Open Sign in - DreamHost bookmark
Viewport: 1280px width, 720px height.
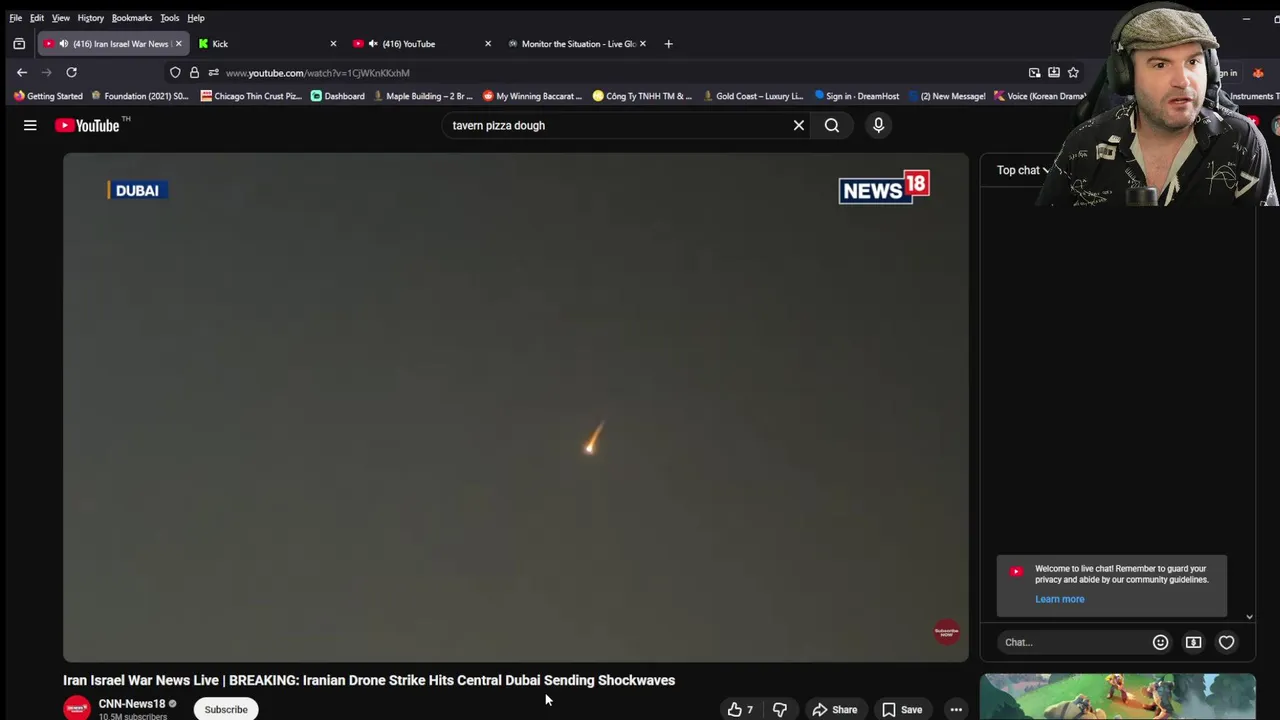point(857,96)
